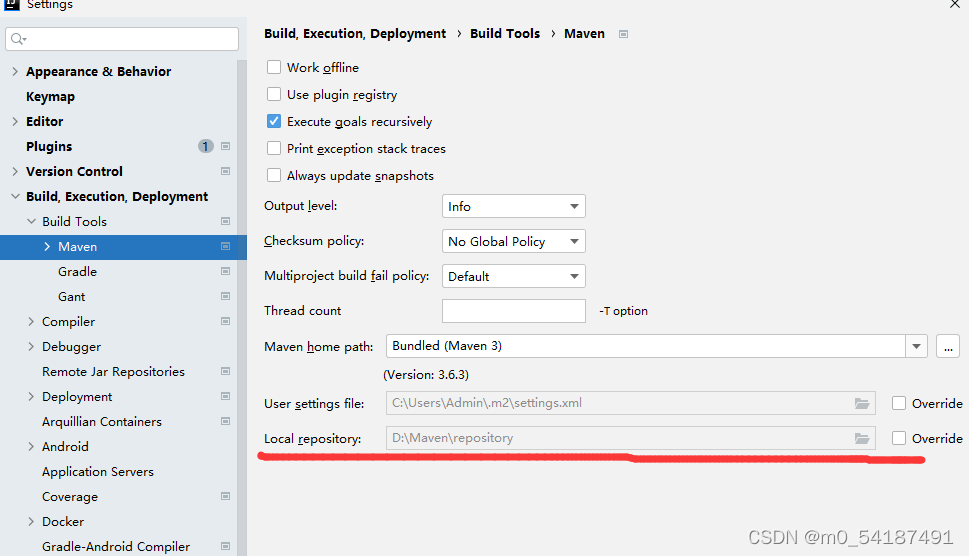Browse folder icon in Local repository field
969x556 pixels.
(862, 439)
